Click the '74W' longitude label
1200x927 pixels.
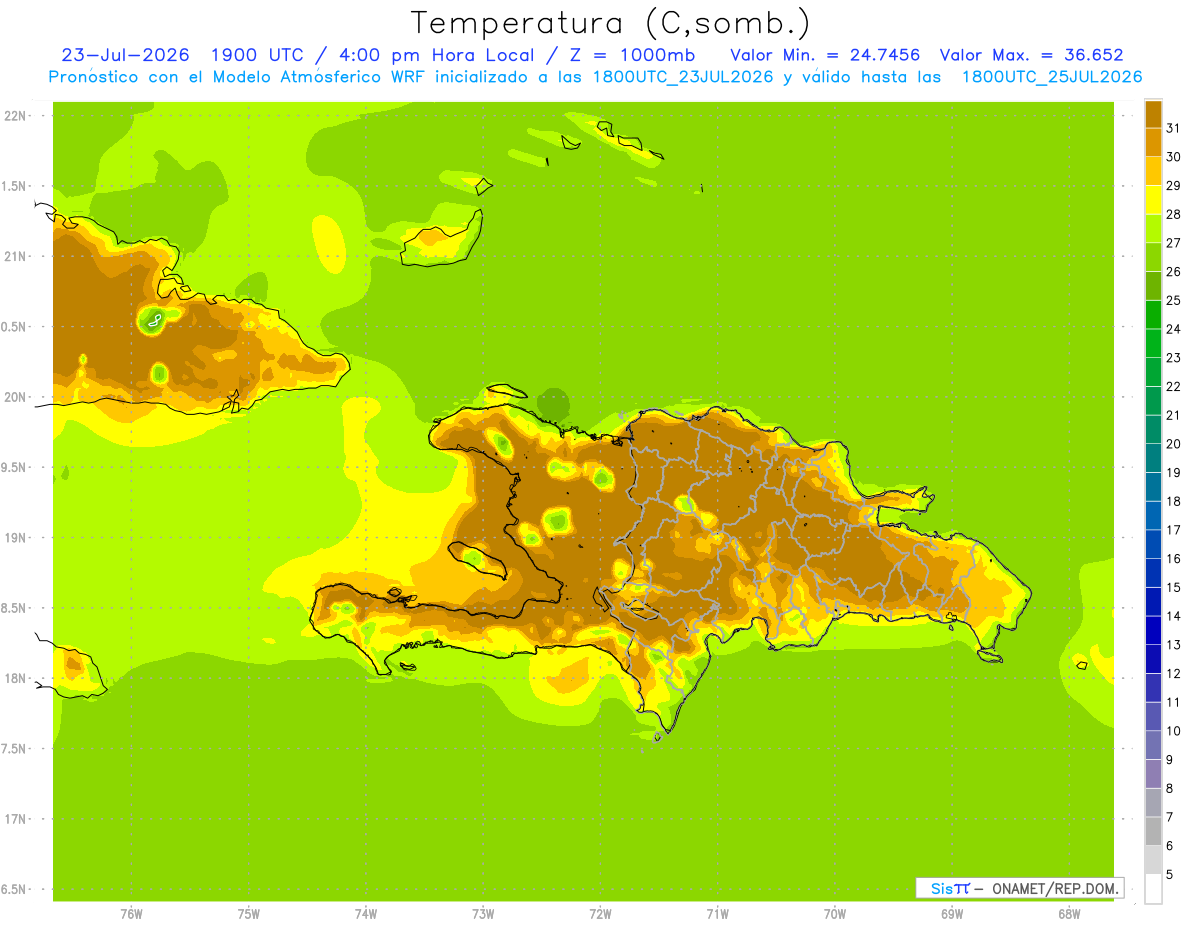(366, 914)
